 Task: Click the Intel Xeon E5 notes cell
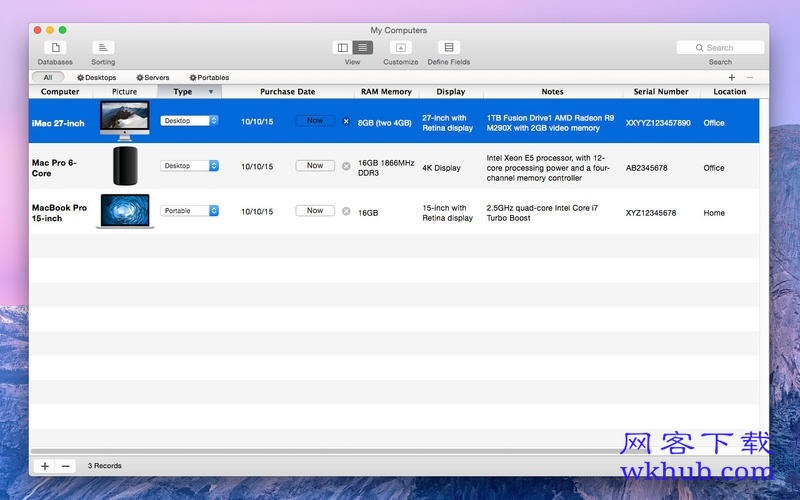548,168
